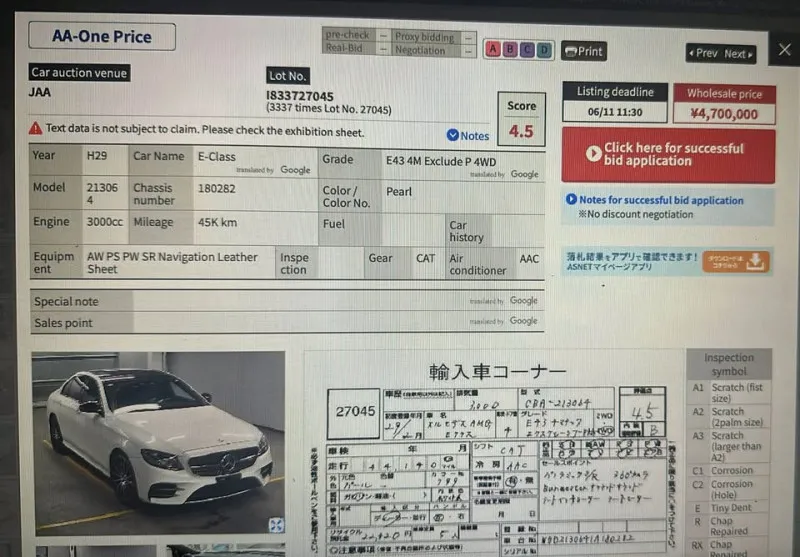Click the Sales point row
The width and height of the screenshot is (800, 557).
coord(287,322)
